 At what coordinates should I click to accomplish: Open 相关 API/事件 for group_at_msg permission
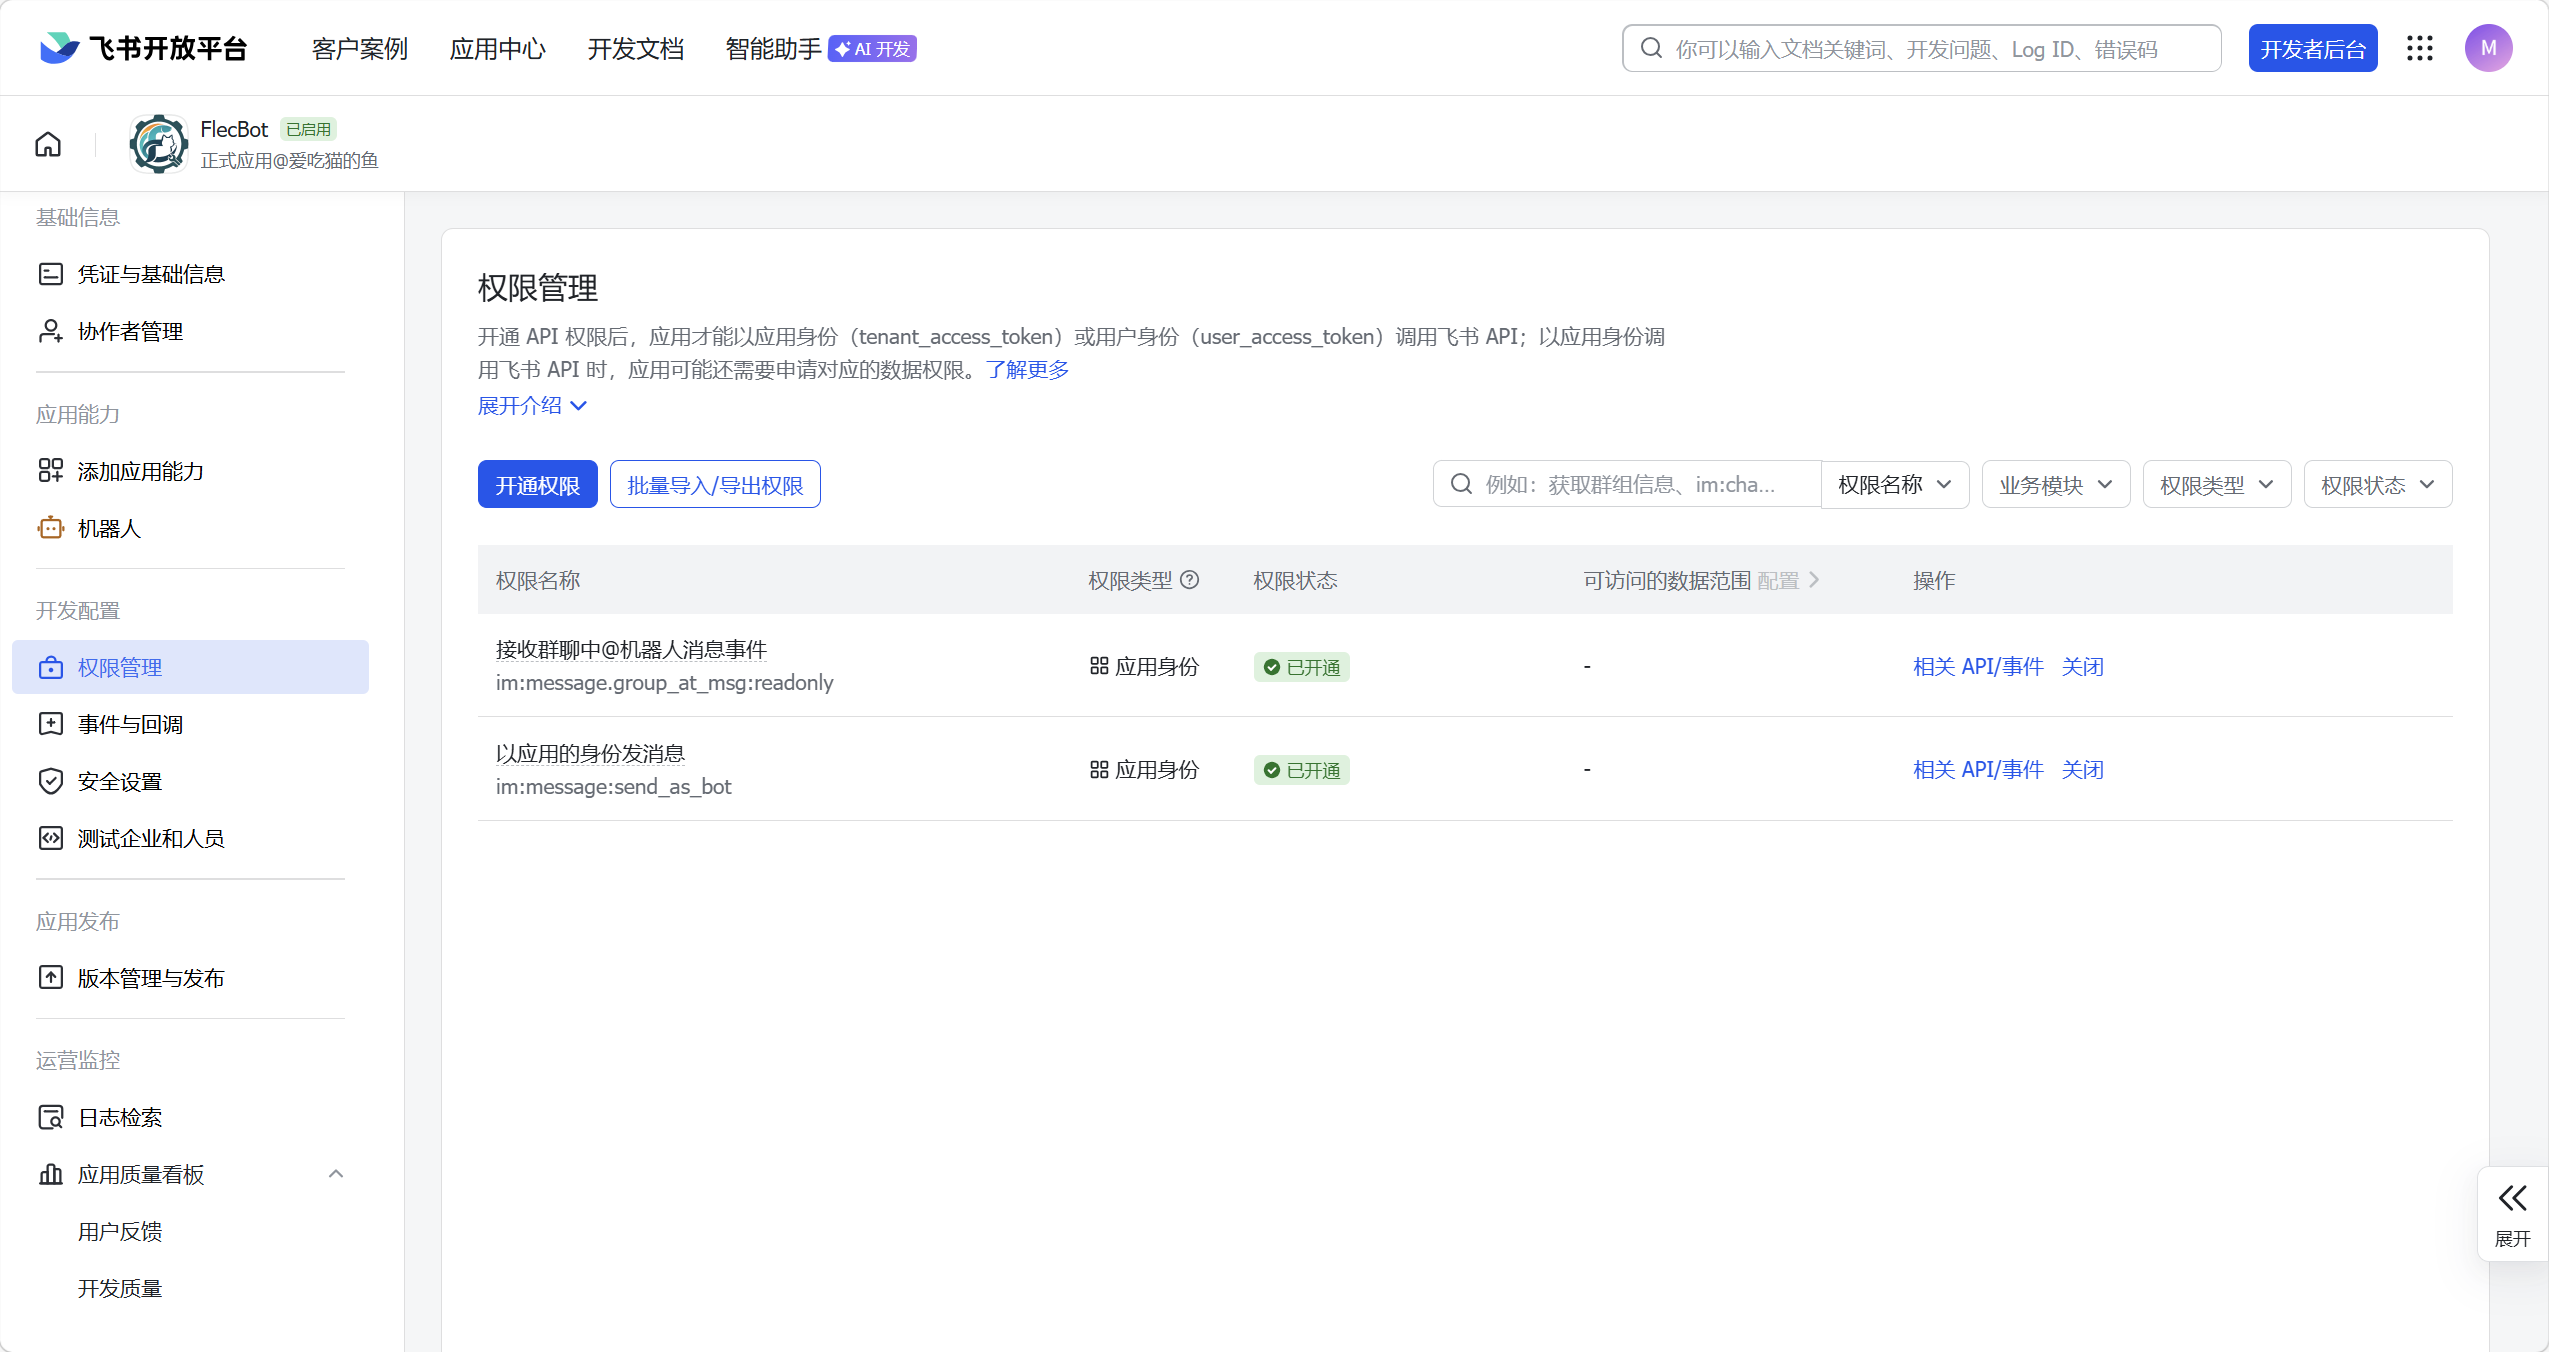1978,666
